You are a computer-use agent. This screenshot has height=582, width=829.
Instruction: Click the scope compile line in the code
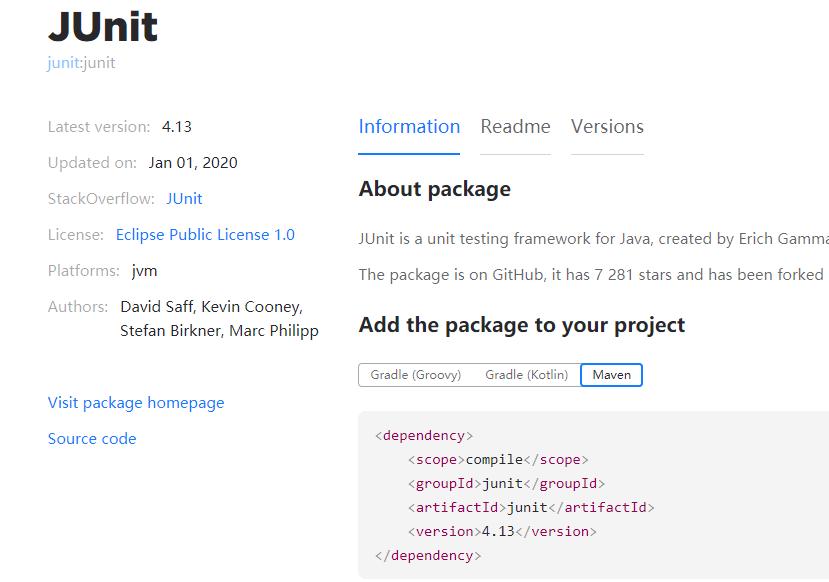coord(497,460)
